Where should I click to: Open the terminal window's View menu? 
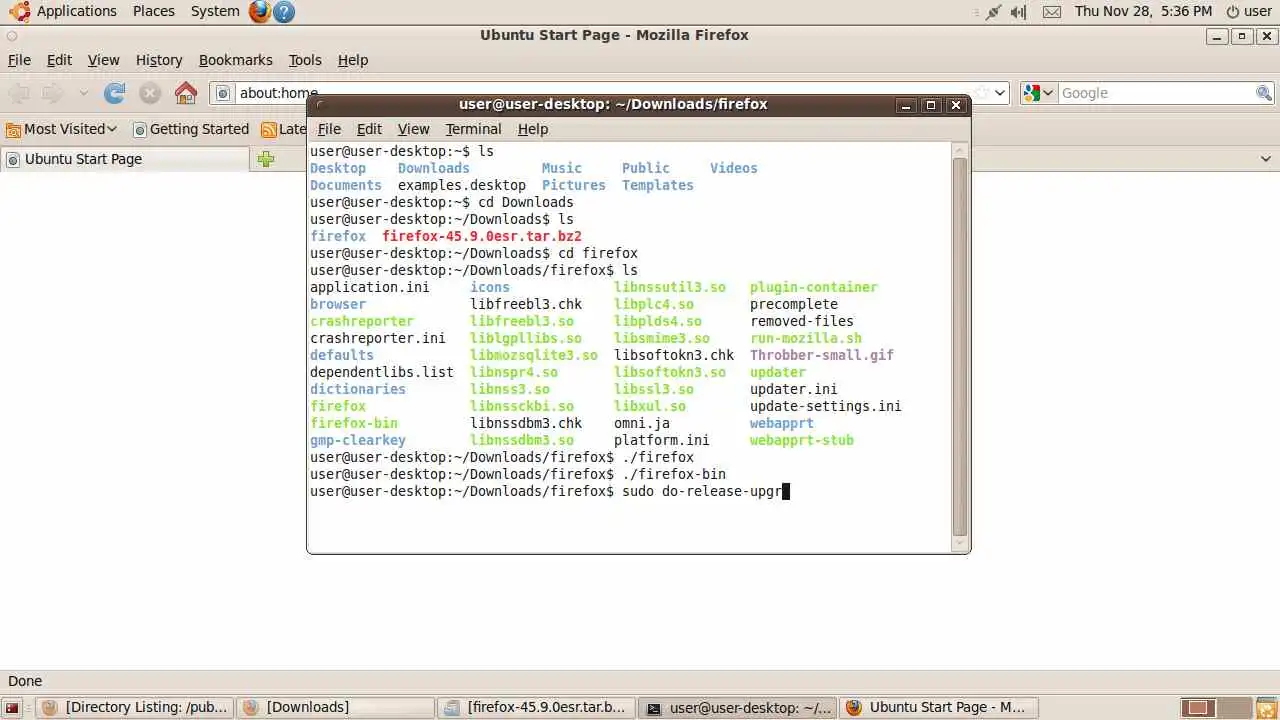pyautogui.click(x=413, y=129)
